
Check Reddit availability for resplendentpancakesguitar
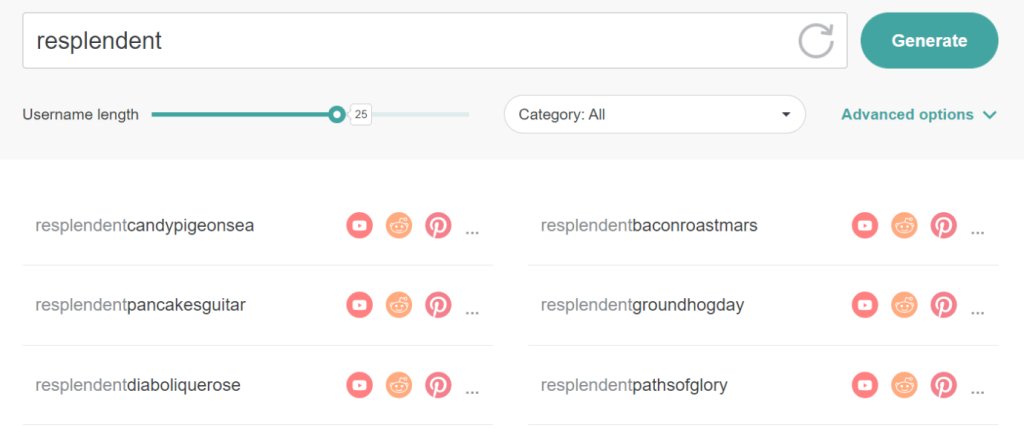[399, 305]
